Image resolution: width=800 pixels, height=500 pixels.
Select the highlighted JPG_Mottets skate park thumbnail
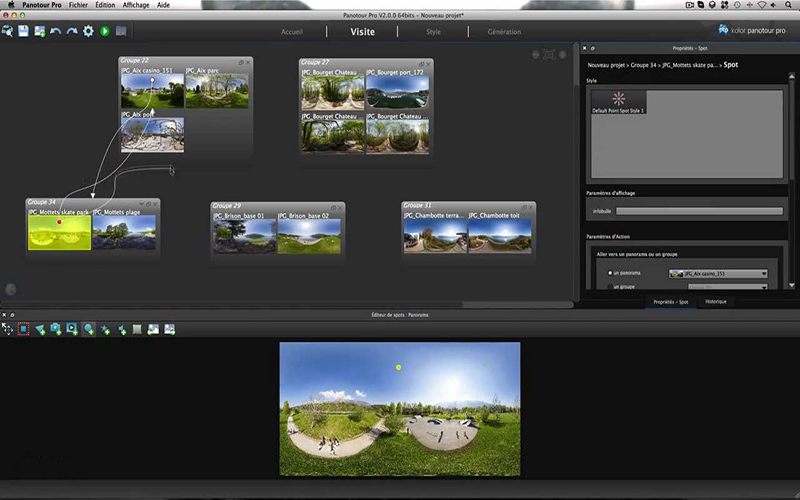click(x=60, y=232)
